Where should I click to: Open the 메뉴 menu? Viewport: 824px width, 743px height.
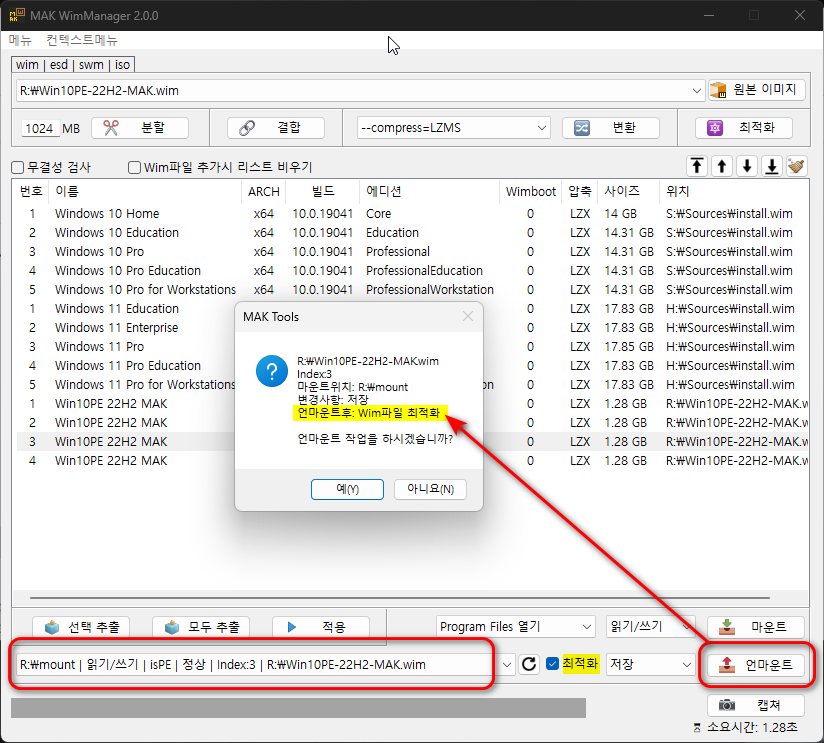click(x=20, y=40)
